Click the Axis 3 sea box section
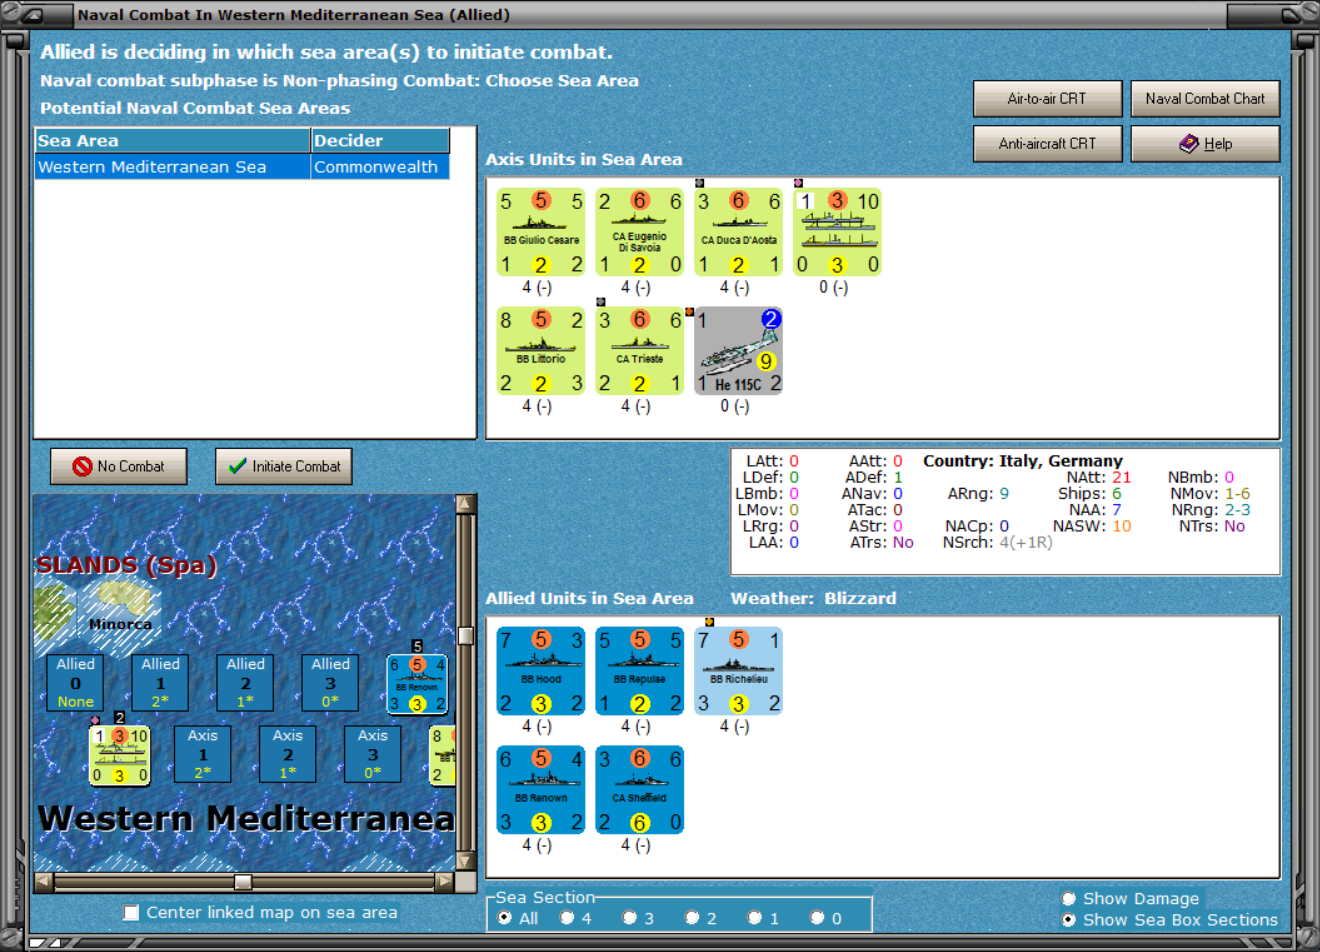 click(372, 754)
